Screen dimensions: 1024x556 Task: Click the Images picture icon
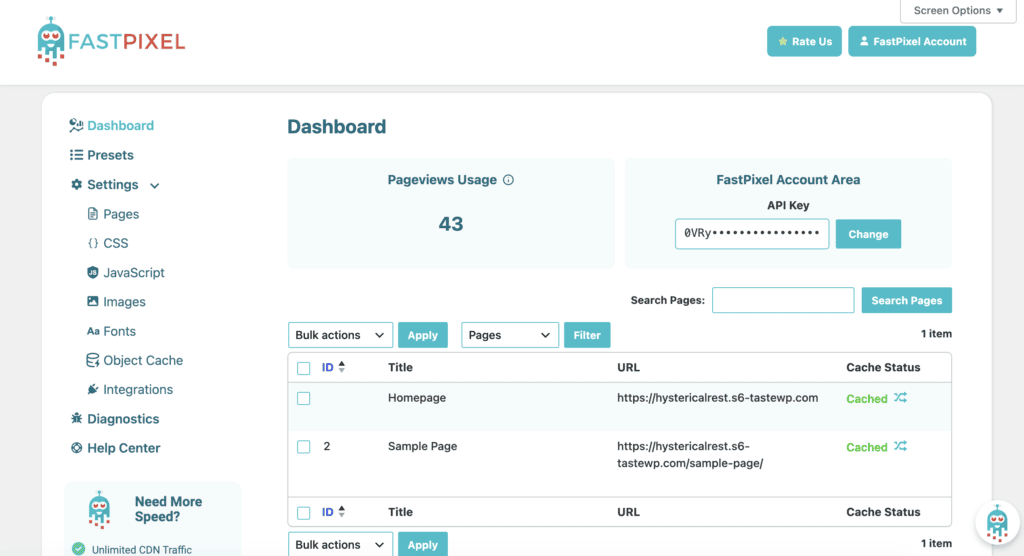[93, 301]
